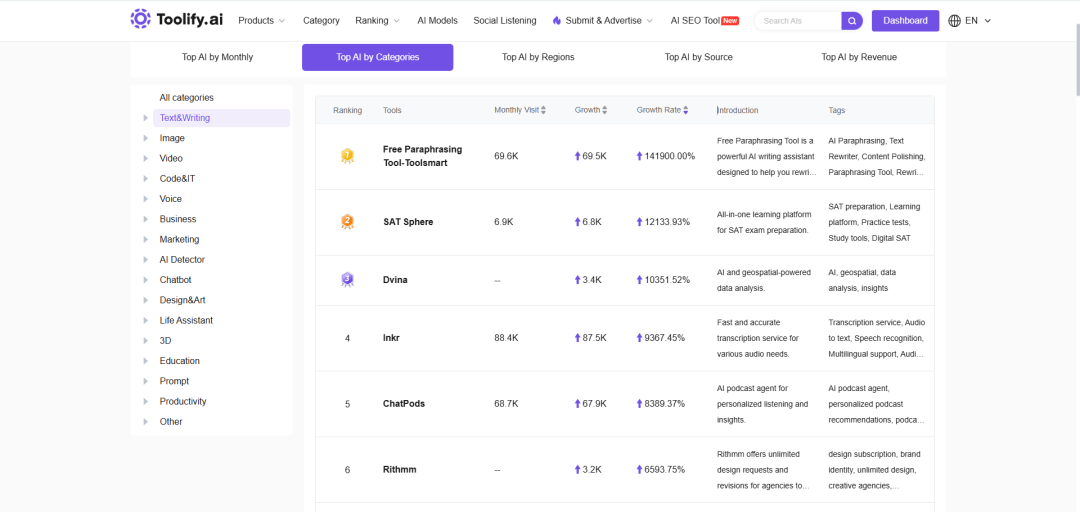Switch to Top AI by Monthly tab
The width and height of the screenshot is (1080, 512).
click(218, 57)
